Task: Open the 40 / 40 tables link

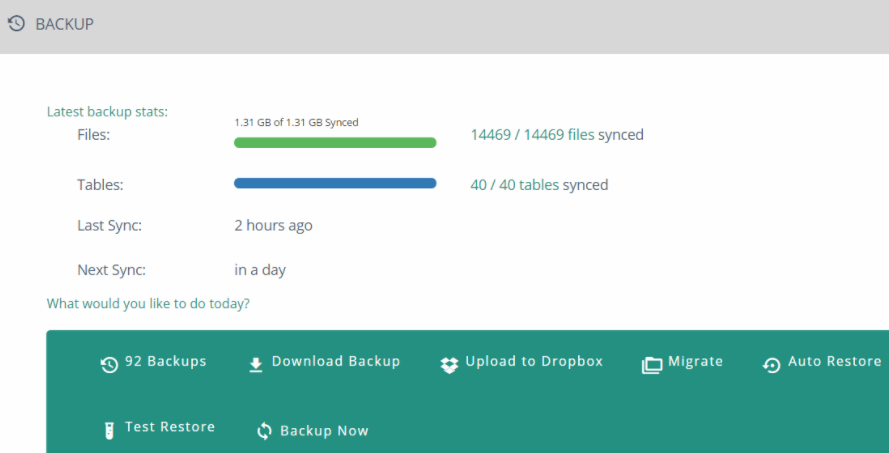Action: point(514,185)
